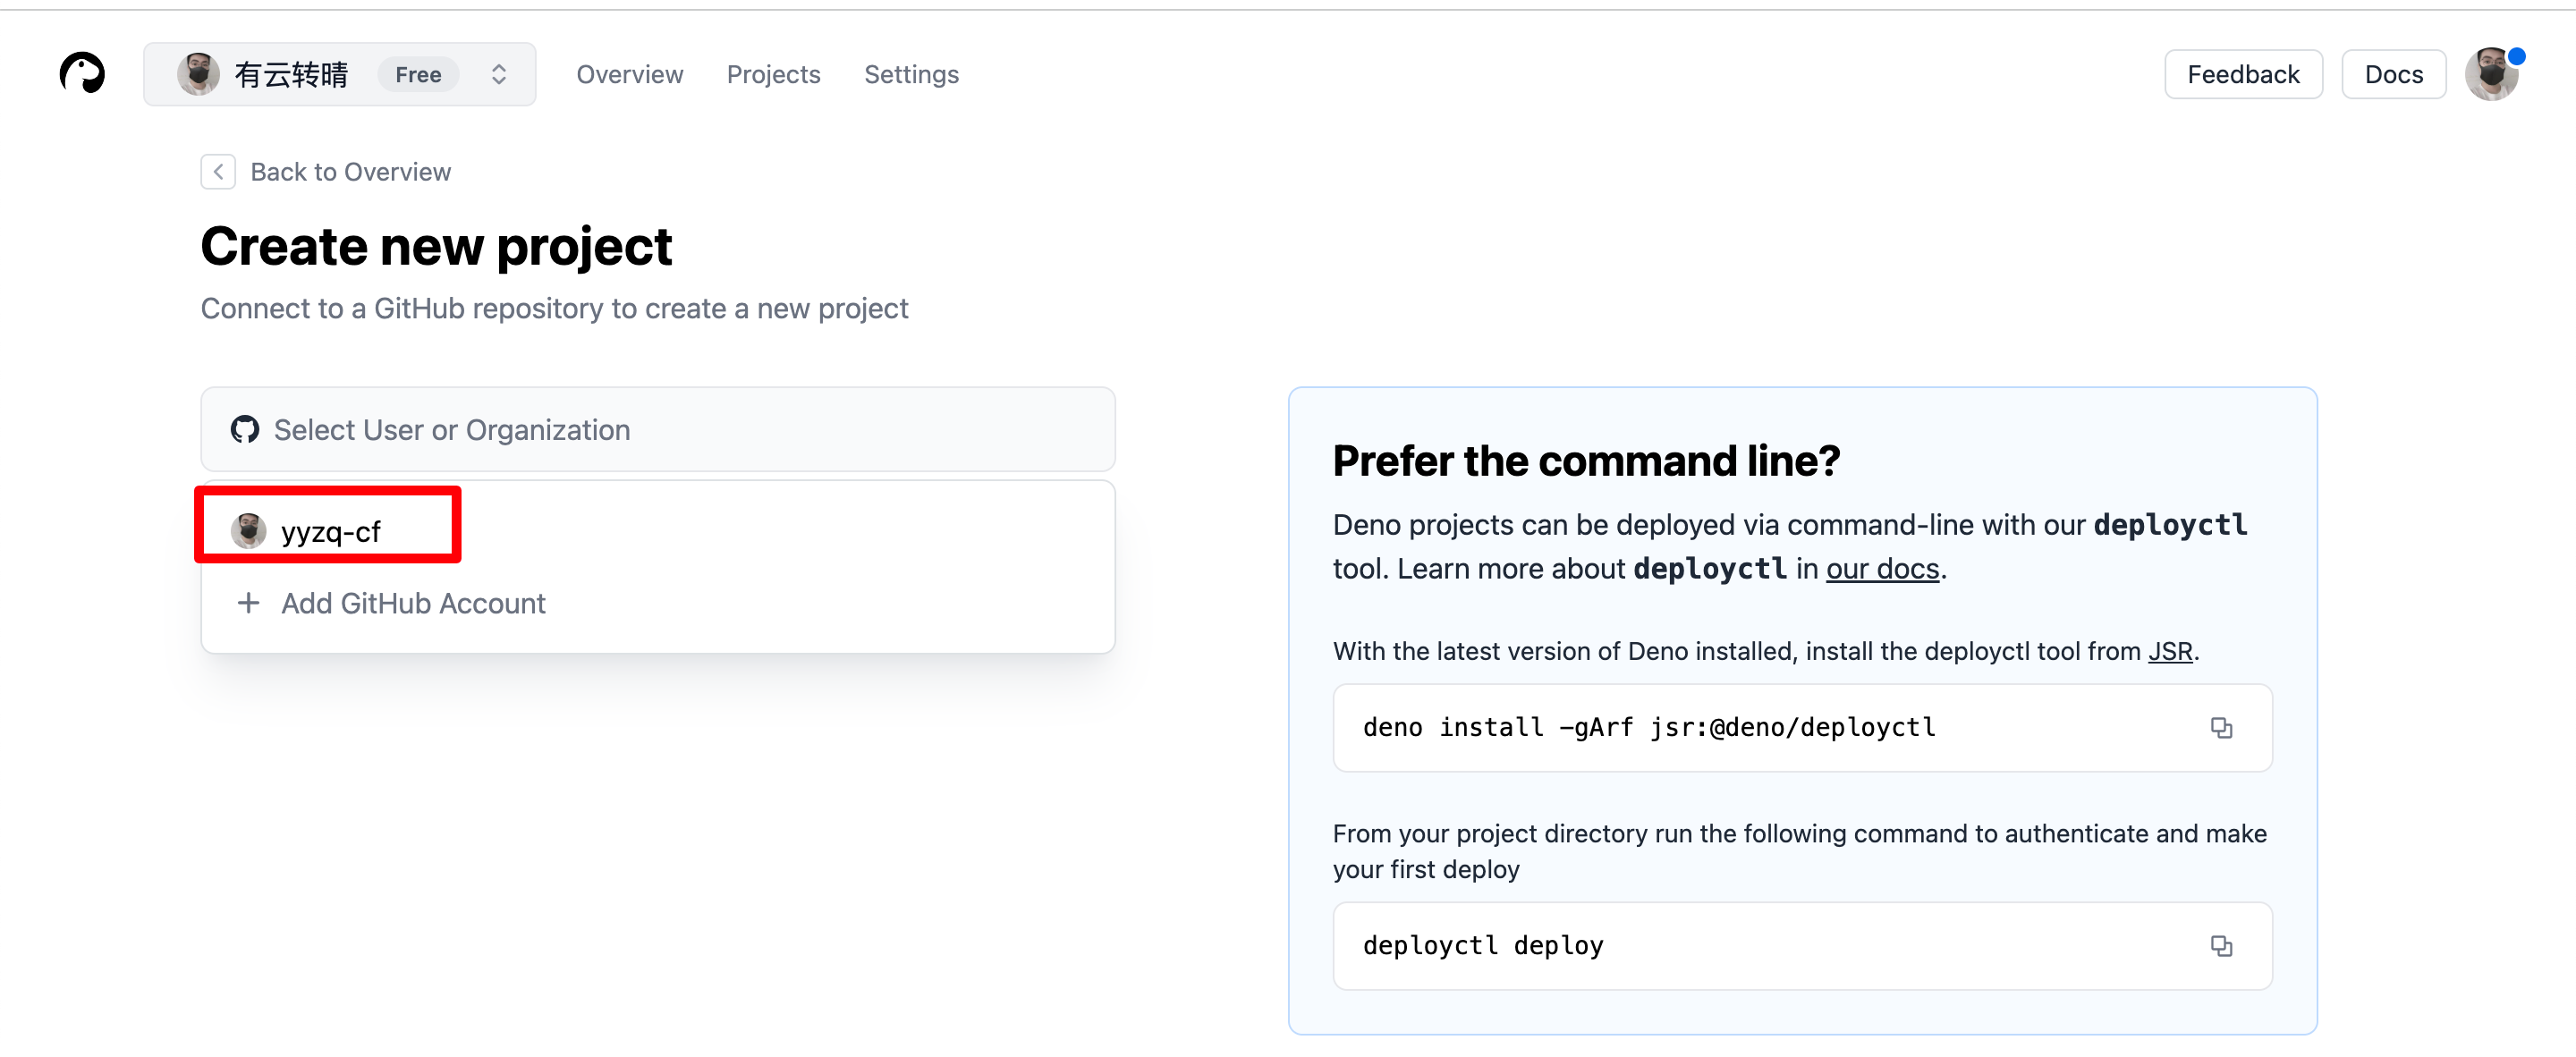Open the Docs button
The width and height of the screenshot is (2576, 1057).
tap(2393, 74)
